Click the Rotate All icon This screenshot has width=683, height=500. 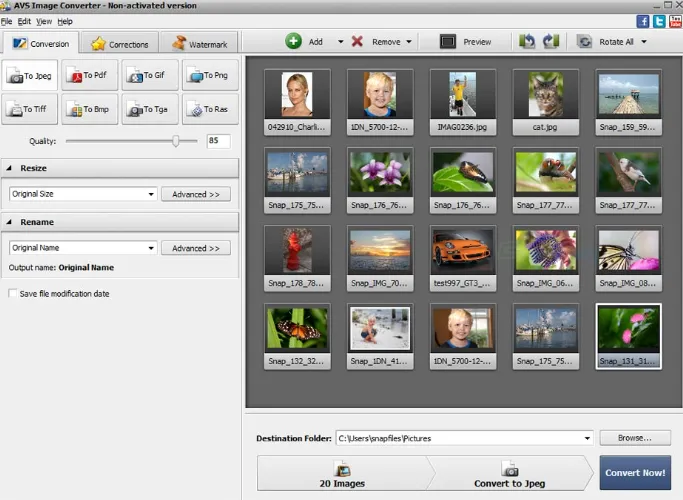584,42
